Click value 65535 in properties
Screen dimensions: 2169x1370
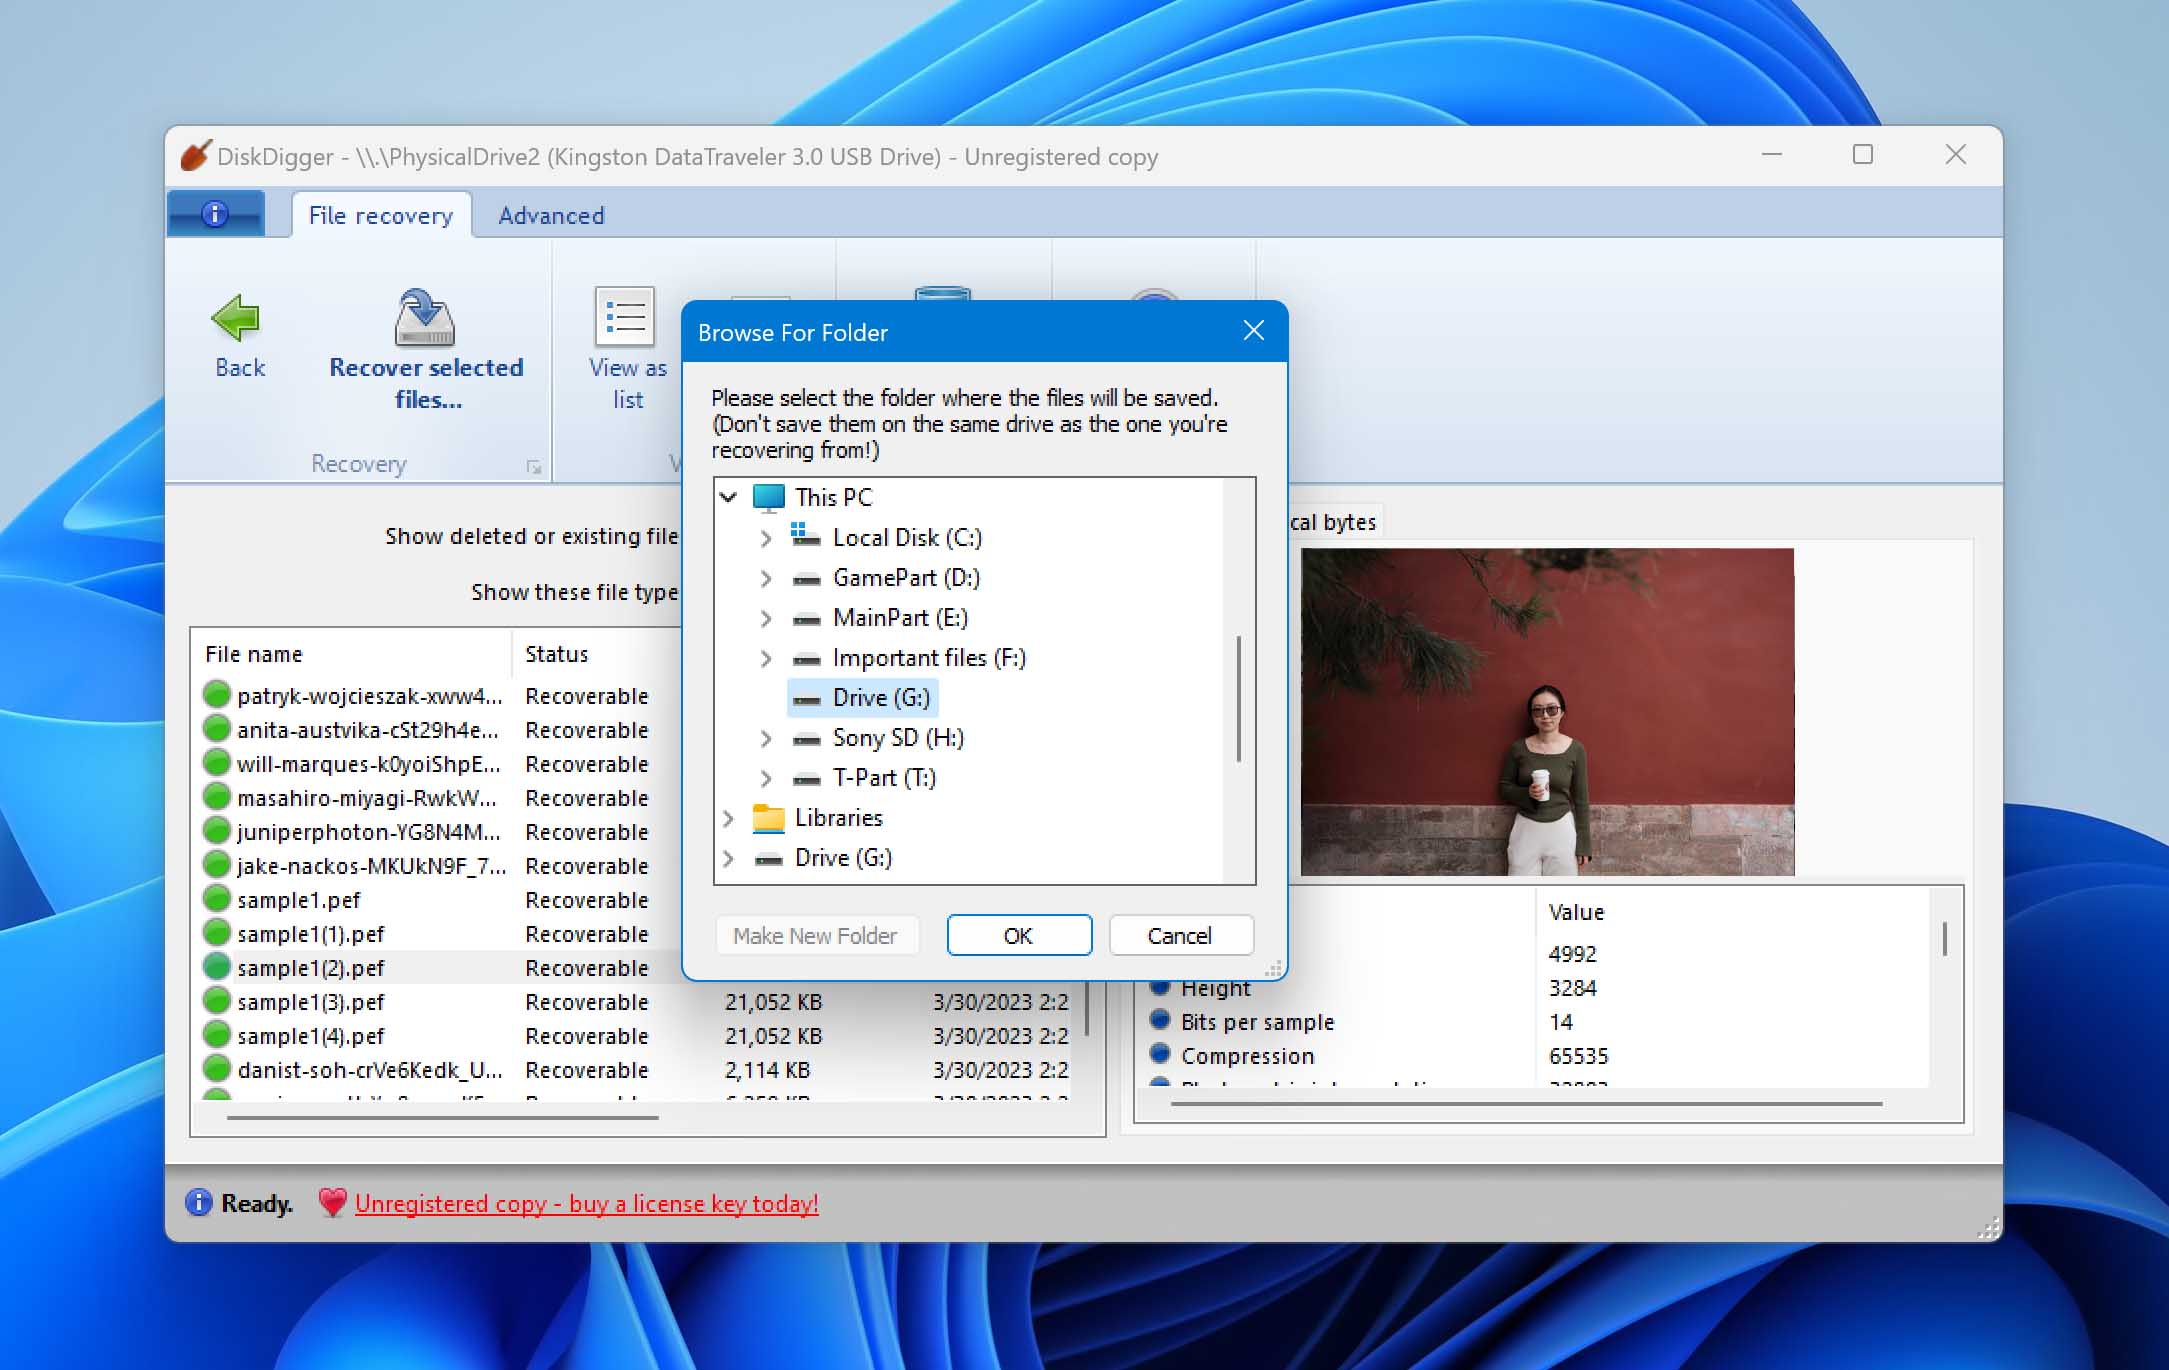tap(1578, 1056)
